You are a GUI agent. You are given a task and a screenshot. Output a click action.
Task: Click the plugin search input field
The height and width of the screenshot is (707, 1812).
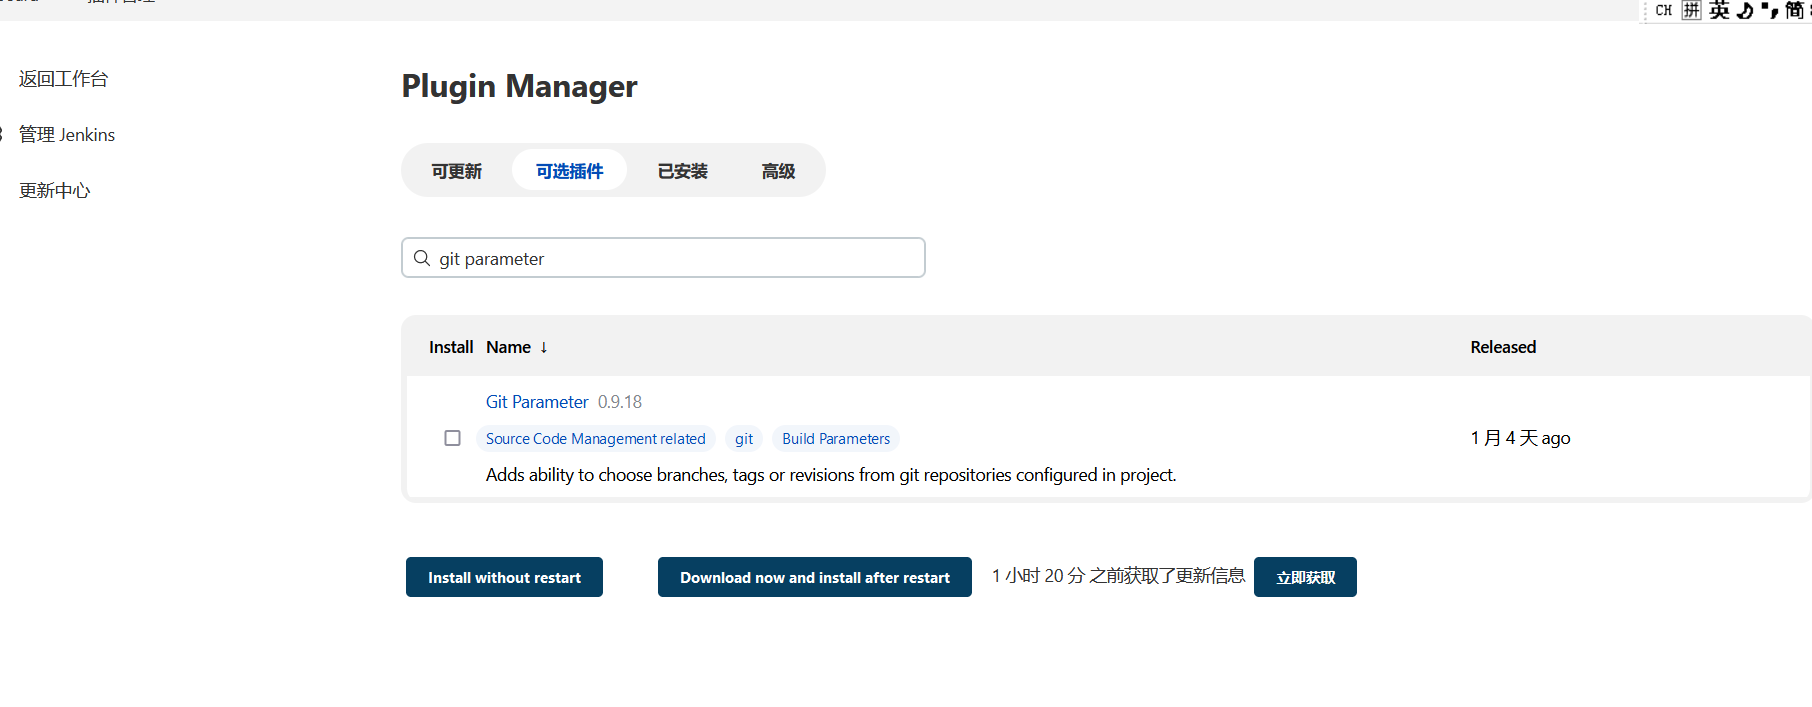click(x=663, y=258)
